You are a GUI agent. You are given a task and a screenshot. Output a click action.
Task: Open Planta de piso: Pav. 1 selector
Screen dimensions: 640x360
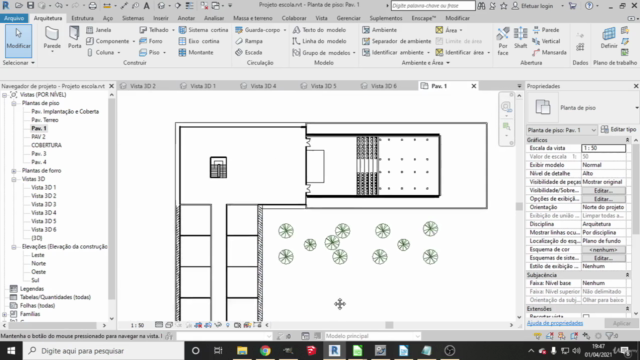pyautogui.click(x=562, y=130)
